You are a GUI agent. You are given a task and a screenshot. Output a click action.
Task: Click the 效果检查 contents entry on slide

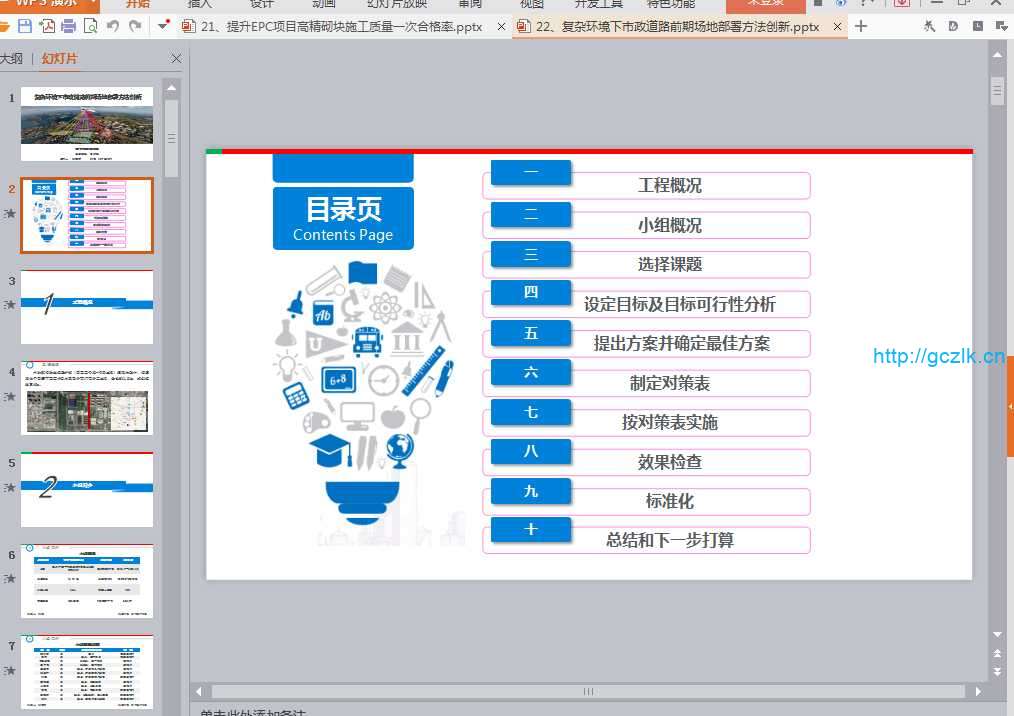click(670, 462)
